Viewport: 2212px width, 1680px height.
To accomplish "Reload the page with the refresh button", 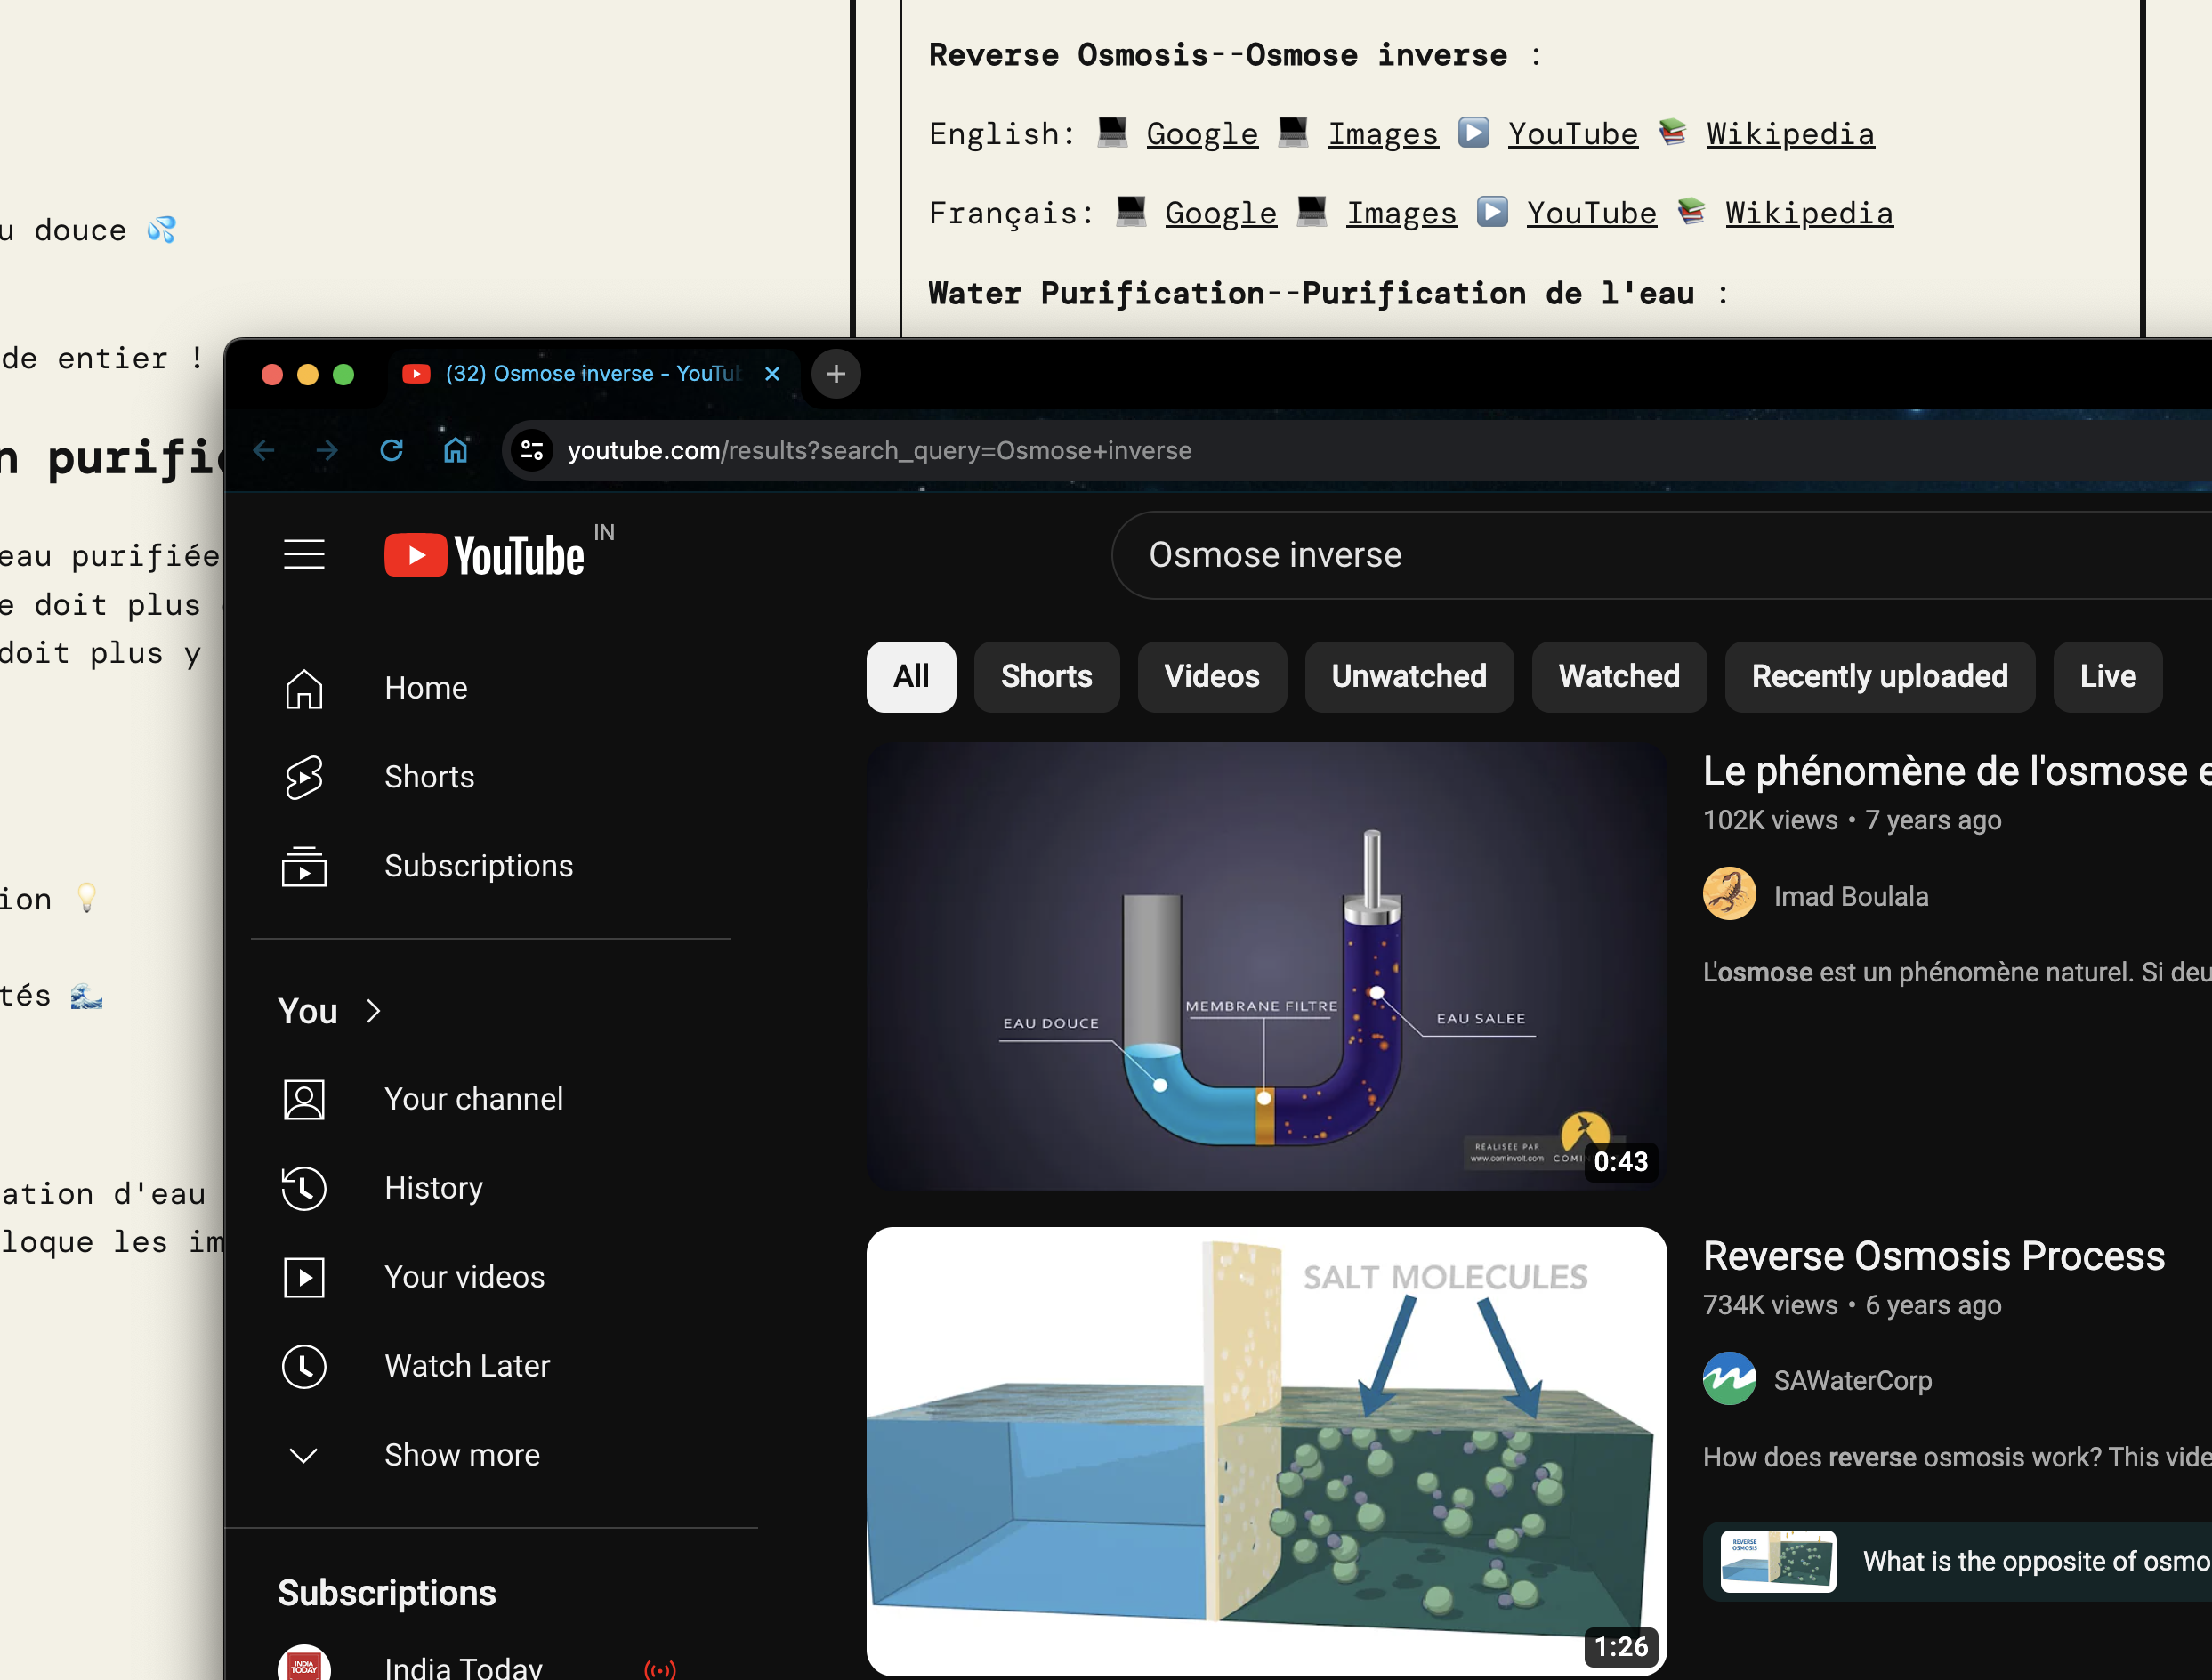I will click(391, 451).
